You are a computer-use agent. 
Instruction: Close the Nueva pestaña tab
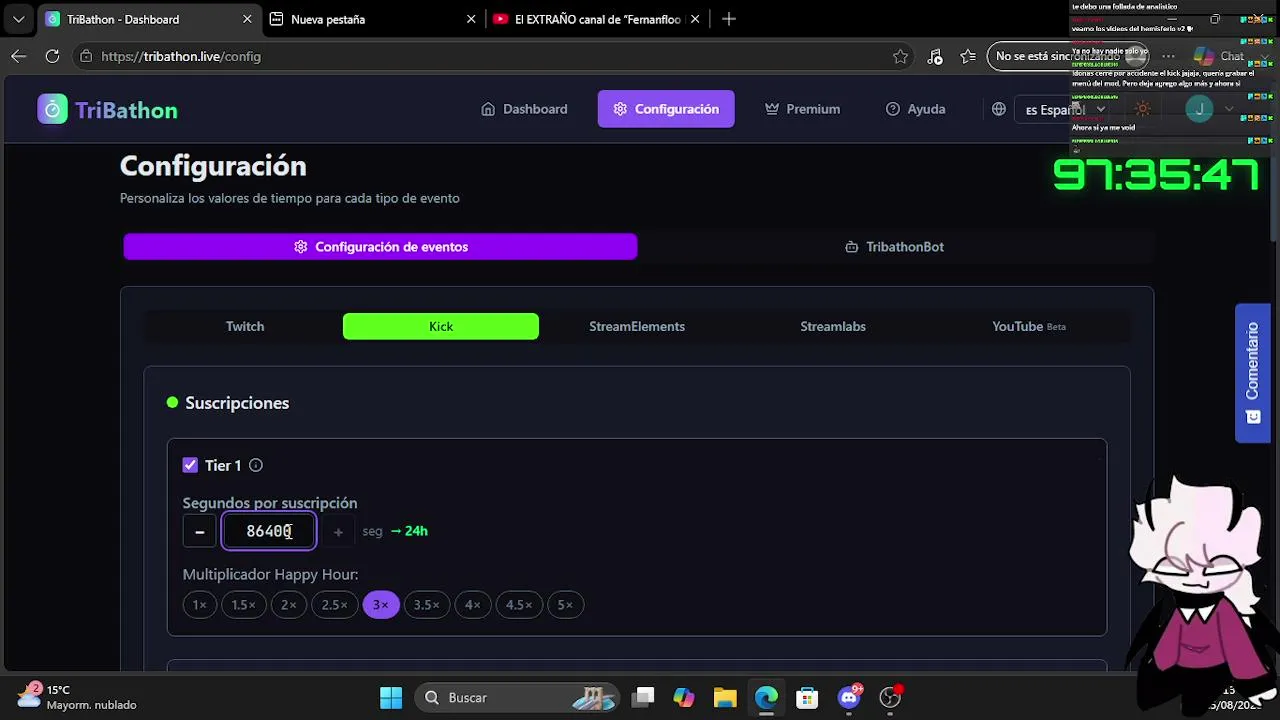point(471,19)
